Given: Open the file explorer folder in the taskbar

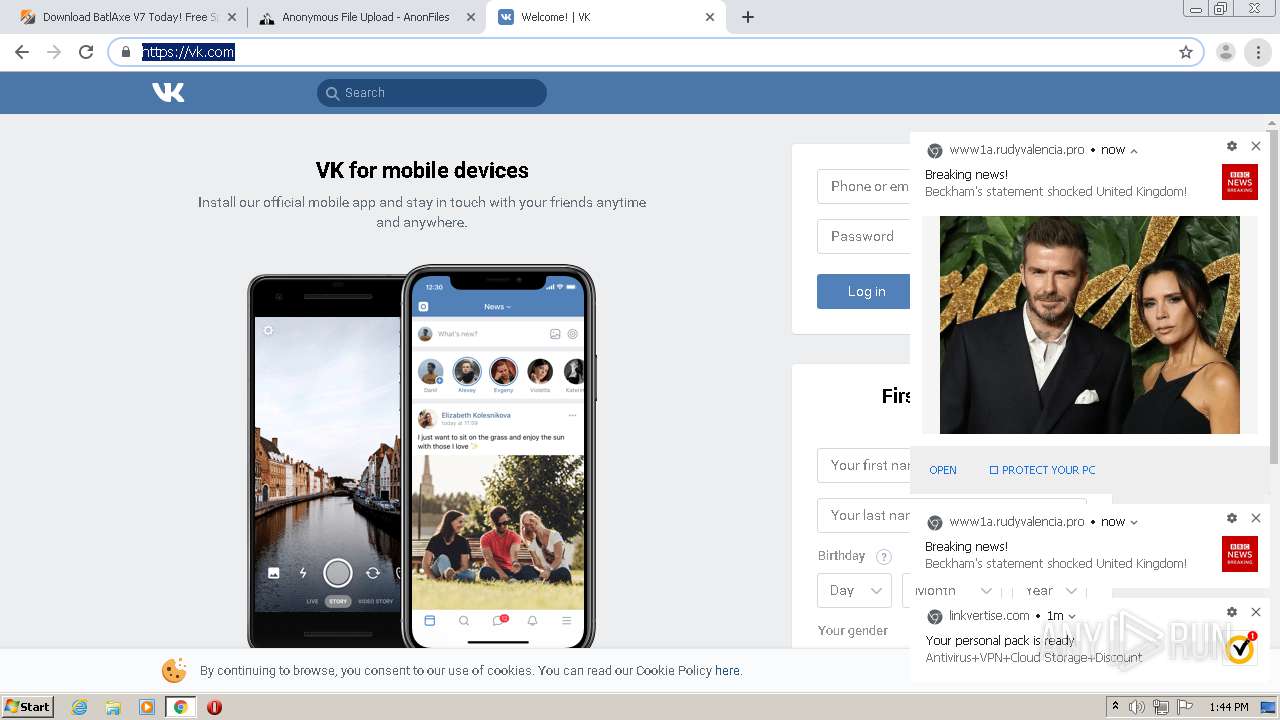Looking at the screenshot, I should click(113, 707).
